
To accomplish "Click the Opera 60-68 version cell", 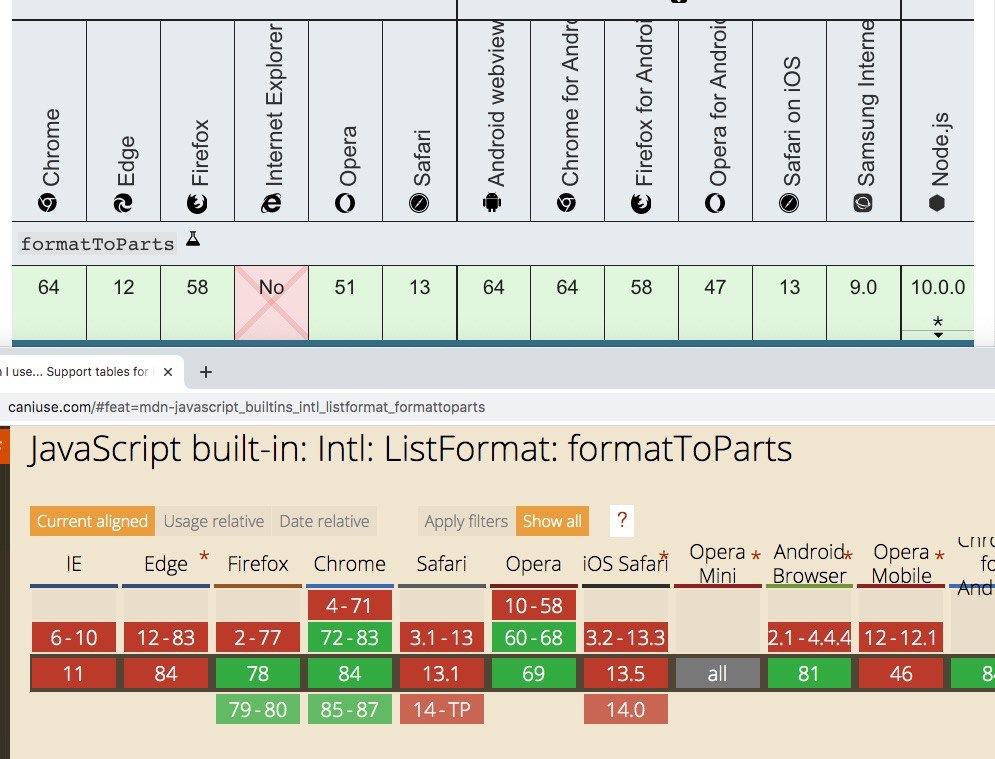I will pos(534,637).
